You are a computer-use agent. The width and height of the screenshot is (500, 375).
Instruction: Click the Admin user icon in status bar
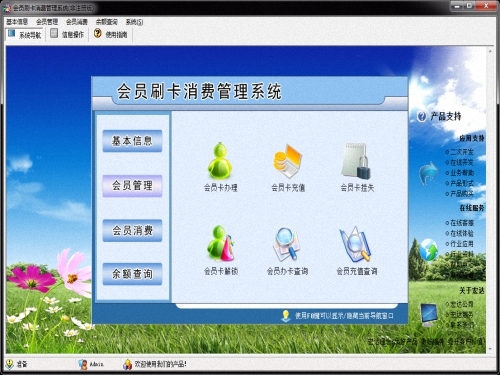tap(83, 364)
